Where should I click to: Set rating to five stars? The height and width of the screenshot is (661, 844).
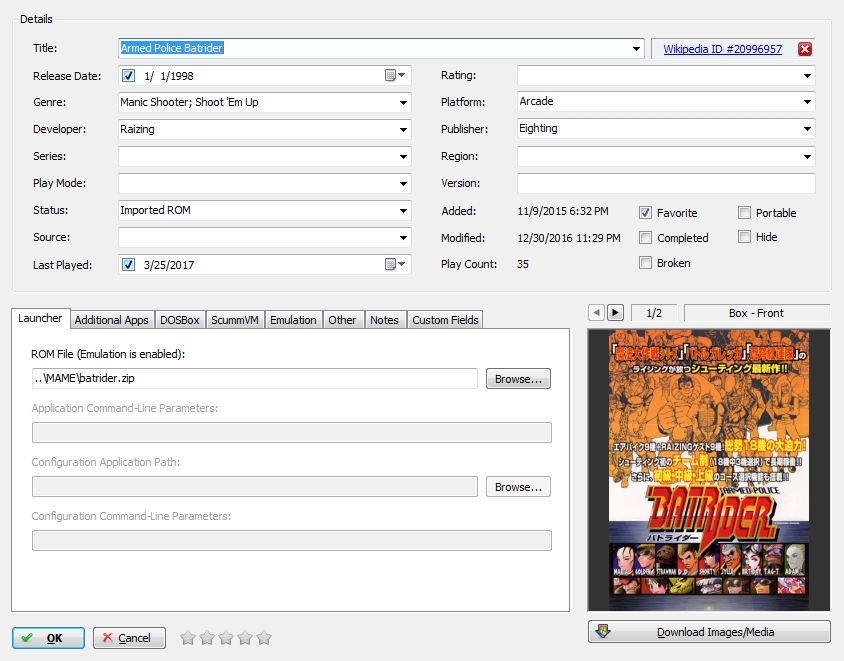(x=264, y=638)
